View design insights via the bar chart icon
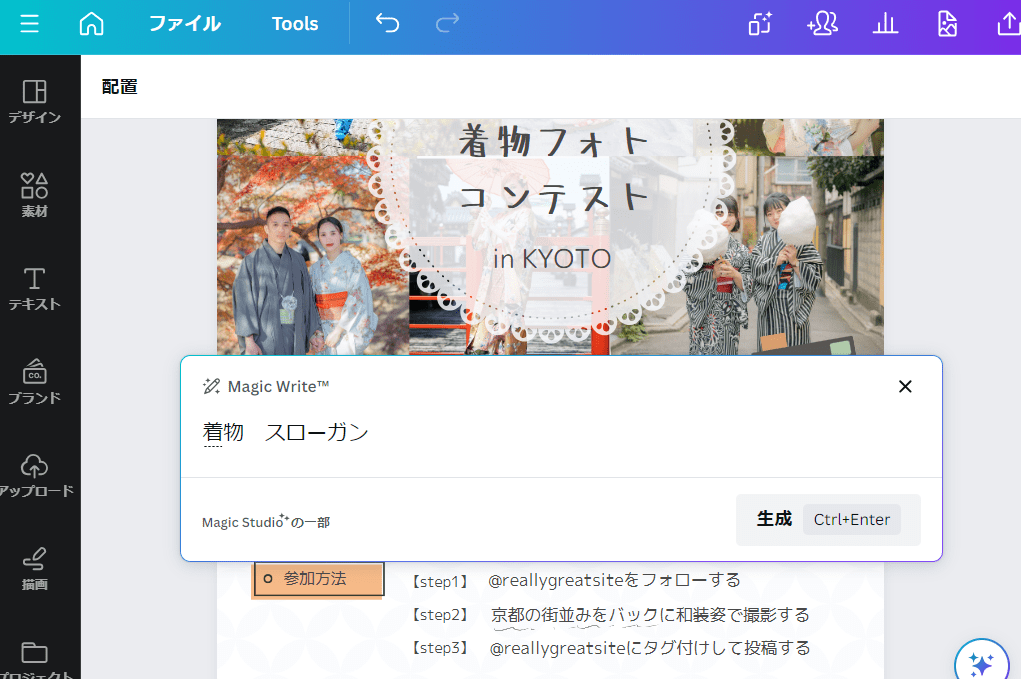 coord(885,24)
